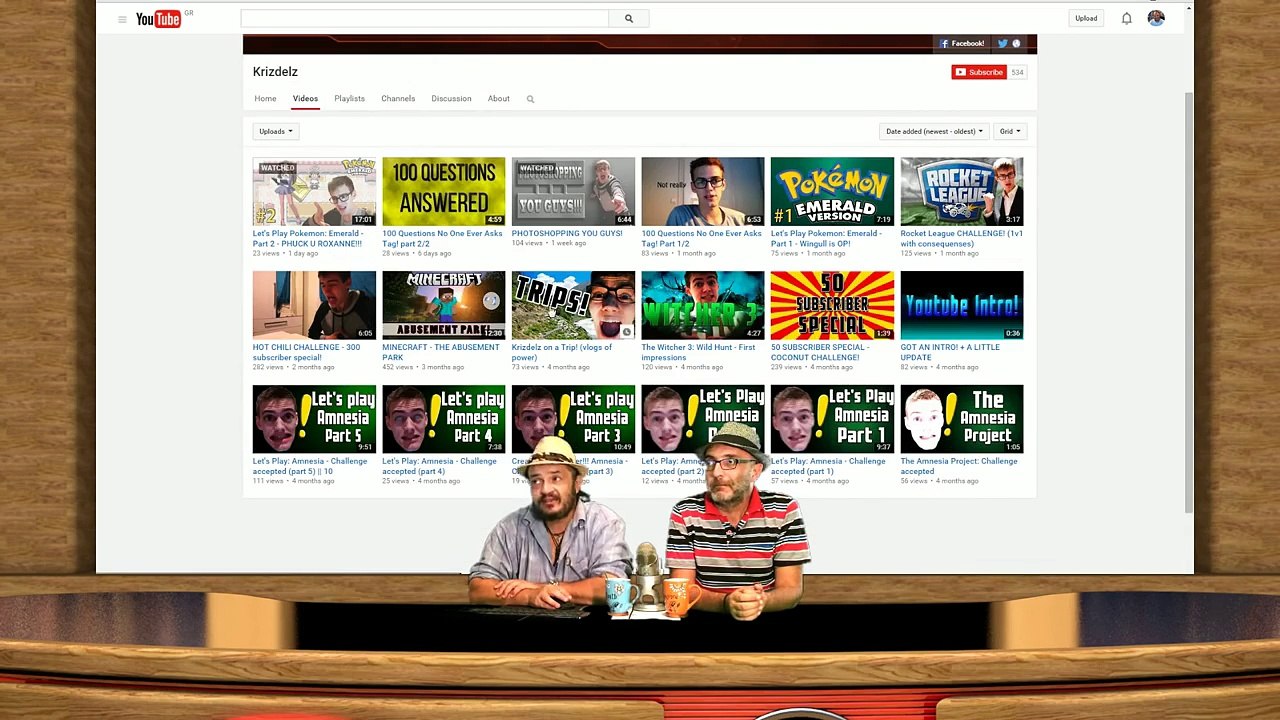The width and height of the screenshot is (1280, 720).
Task: Open the 'Not really' 6:53 video thumbnail
Action: [x=703, y=191]
